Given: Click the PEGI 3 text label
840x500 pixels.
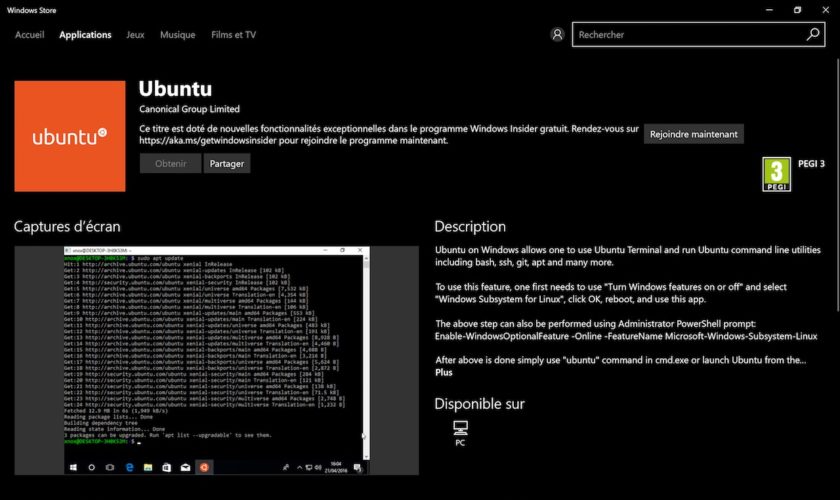Looking at the screenshot, I should (811, 163).
